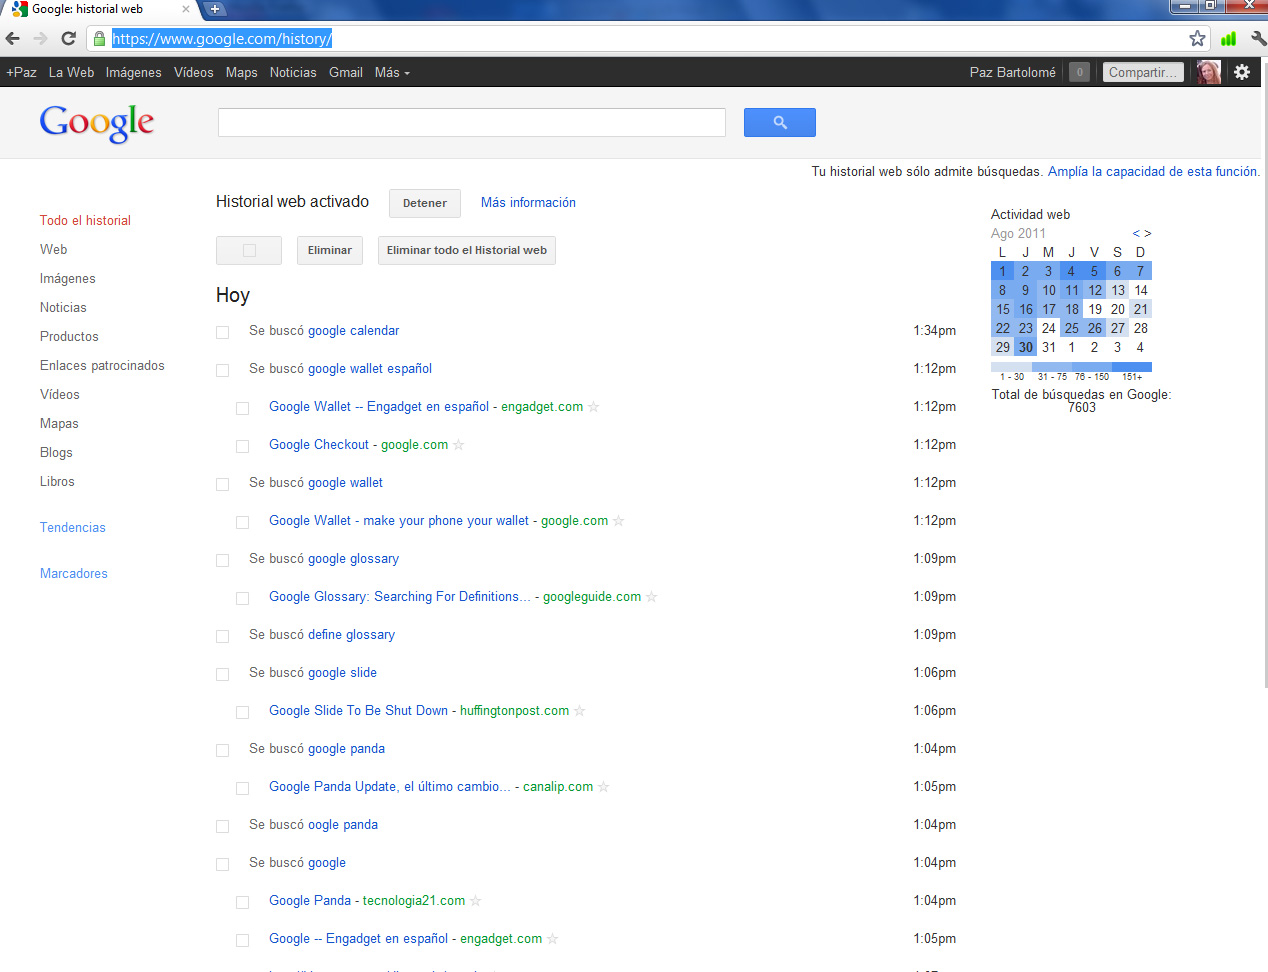Open the 'google calendar' search link

pyautogui.click(x=353, y=330)
